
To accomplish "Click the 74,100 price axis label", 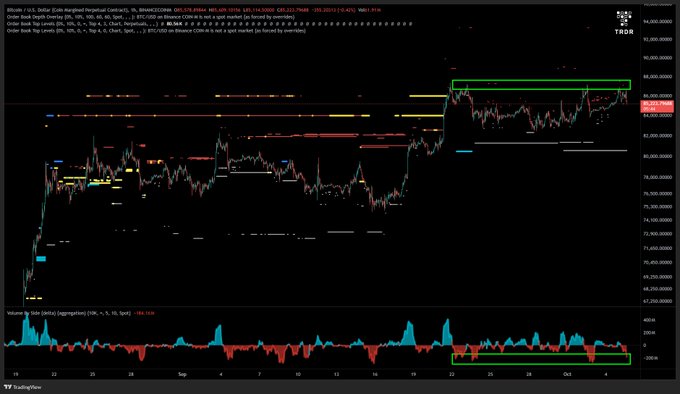I will [x=658, y=220].
